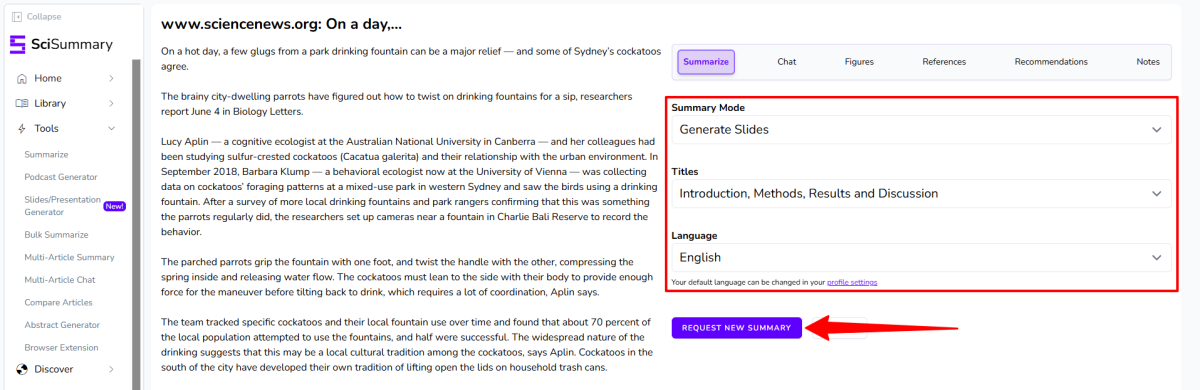Click Request New Summary button

click(737, 328)
